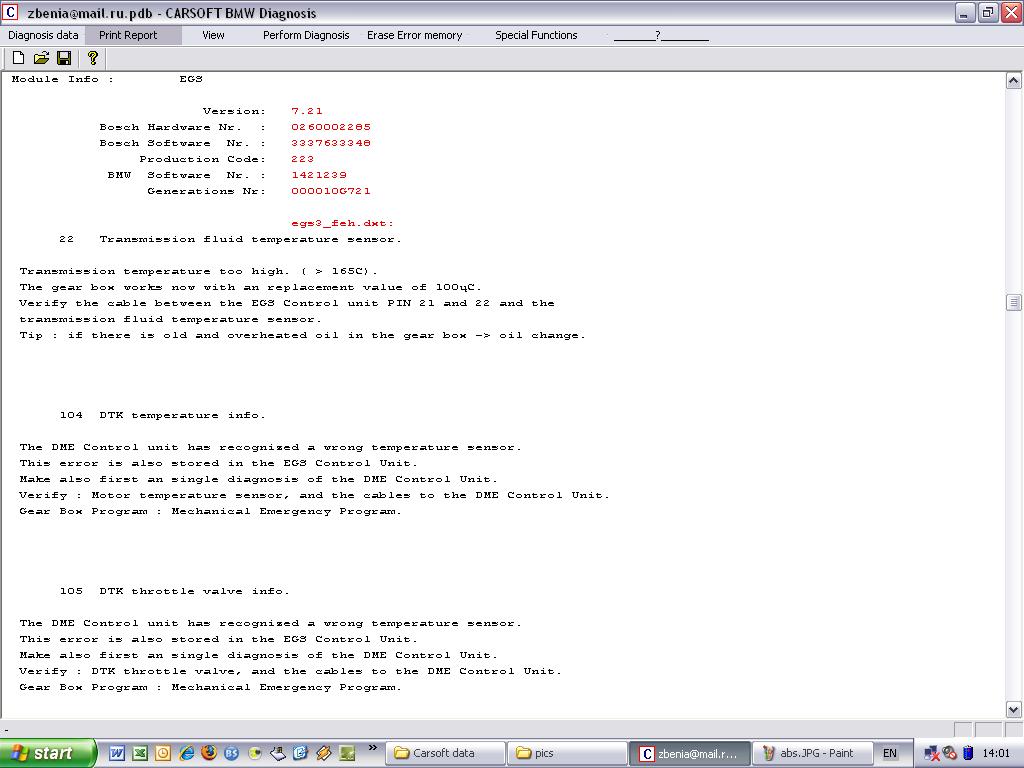
Task: Click the 14:01 system clock
Action: coord(996,753)
